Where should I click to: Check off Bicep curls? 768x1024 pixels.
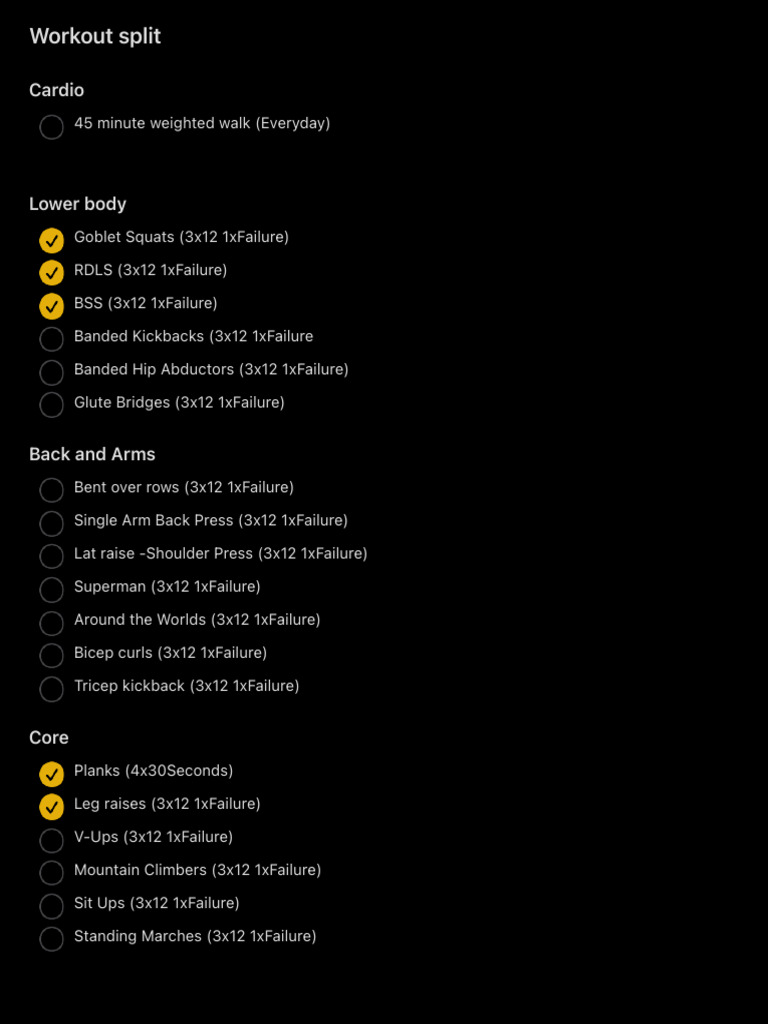(x=52, y=656)
